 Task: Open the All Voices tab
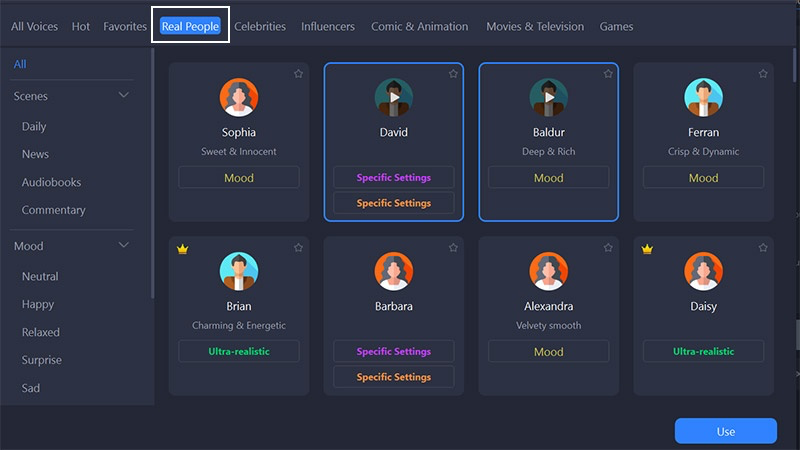(34, 27)
